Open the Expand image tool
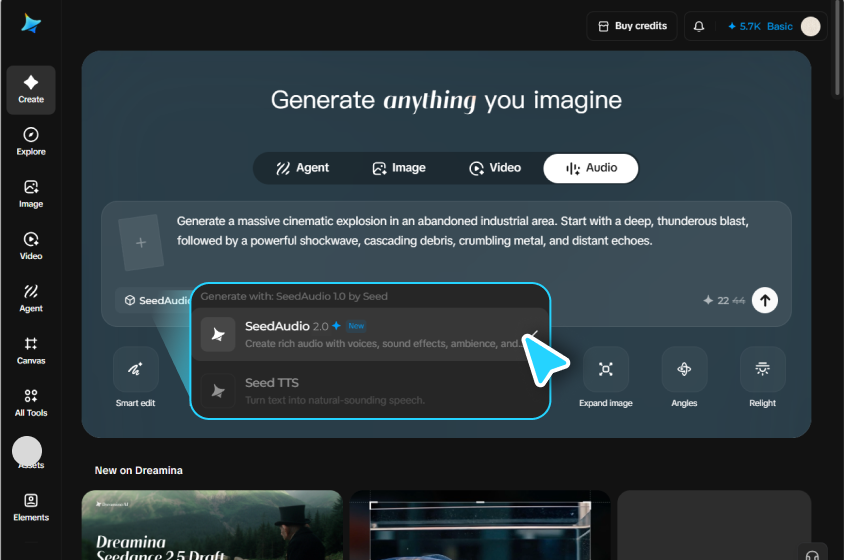 point(606,377)
